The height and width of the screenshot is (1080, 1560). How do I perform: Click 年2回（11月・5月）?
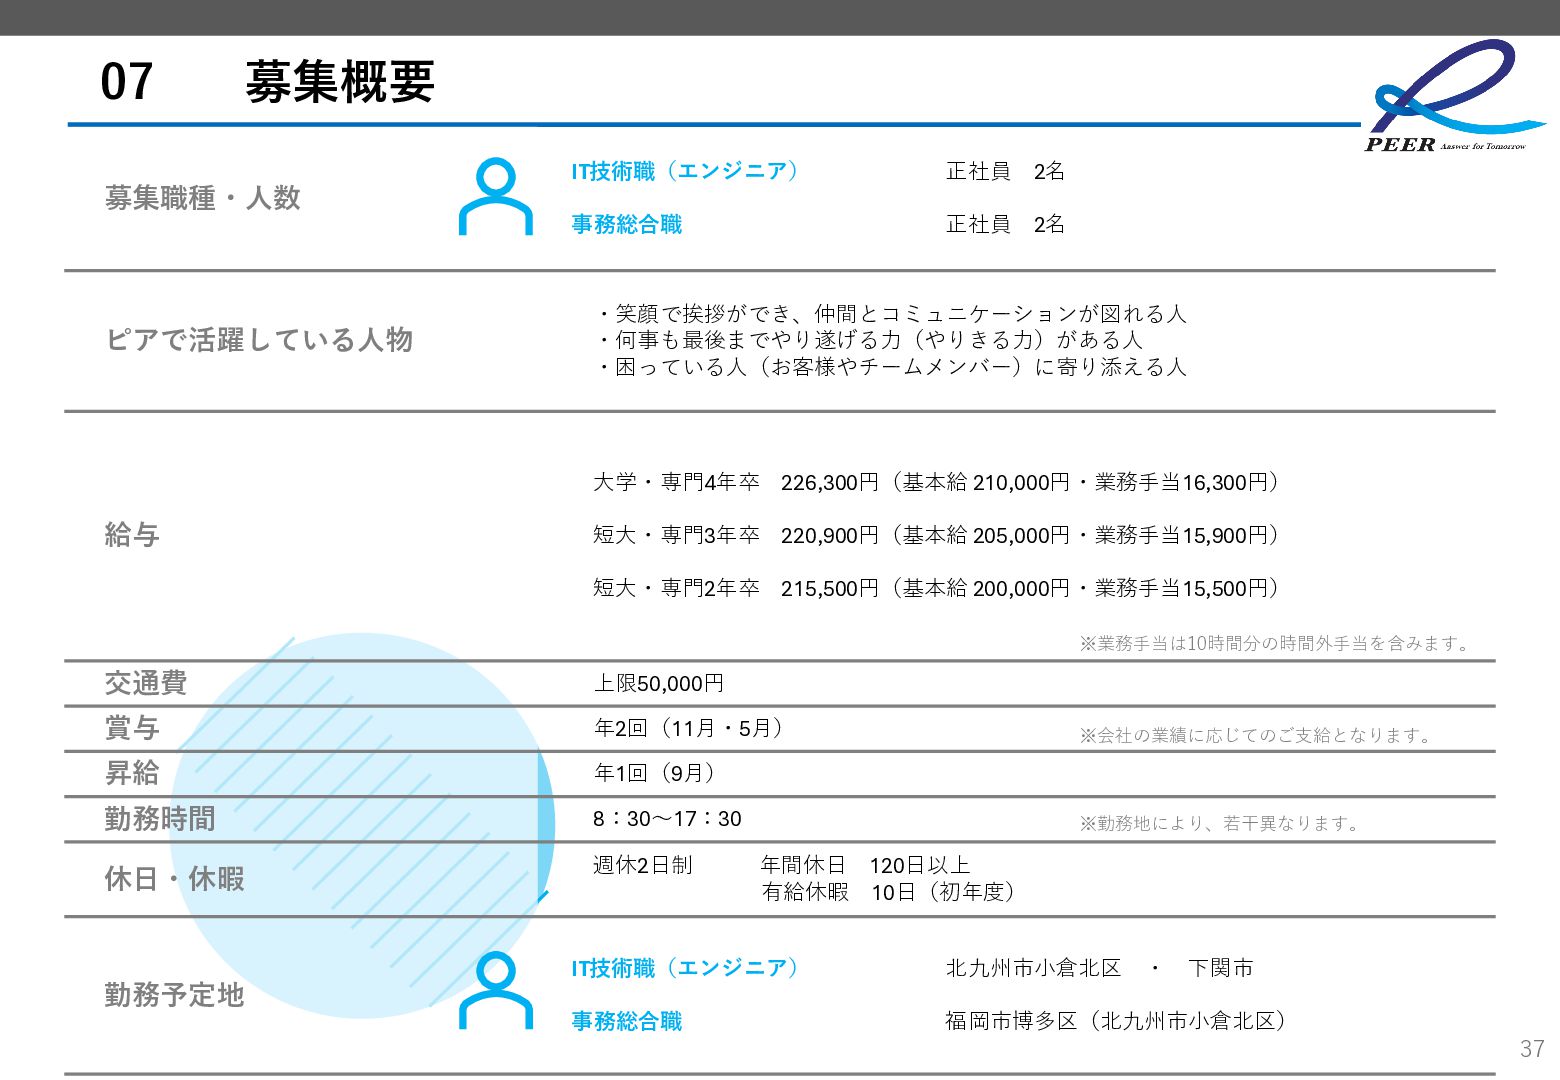point(688,728)
